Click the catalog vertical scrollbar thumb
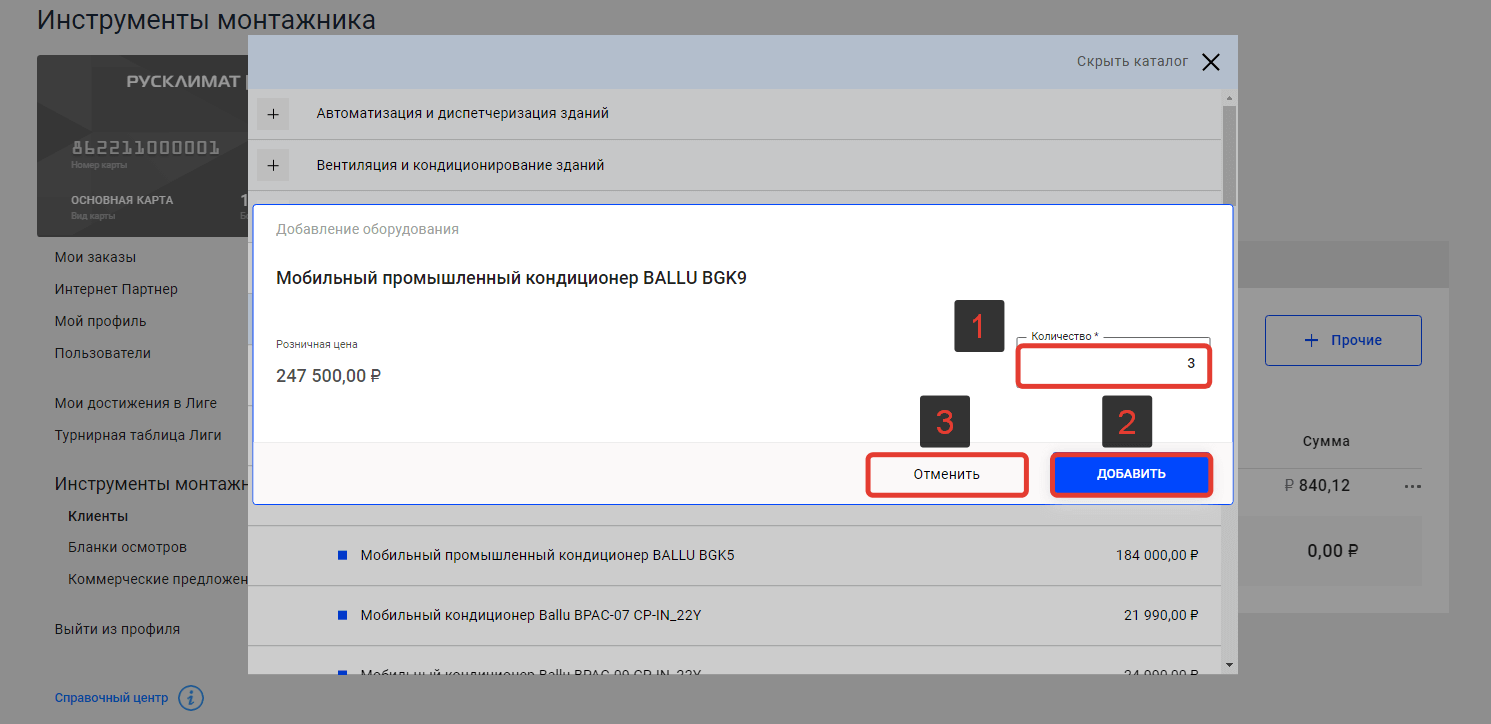 1230,155
